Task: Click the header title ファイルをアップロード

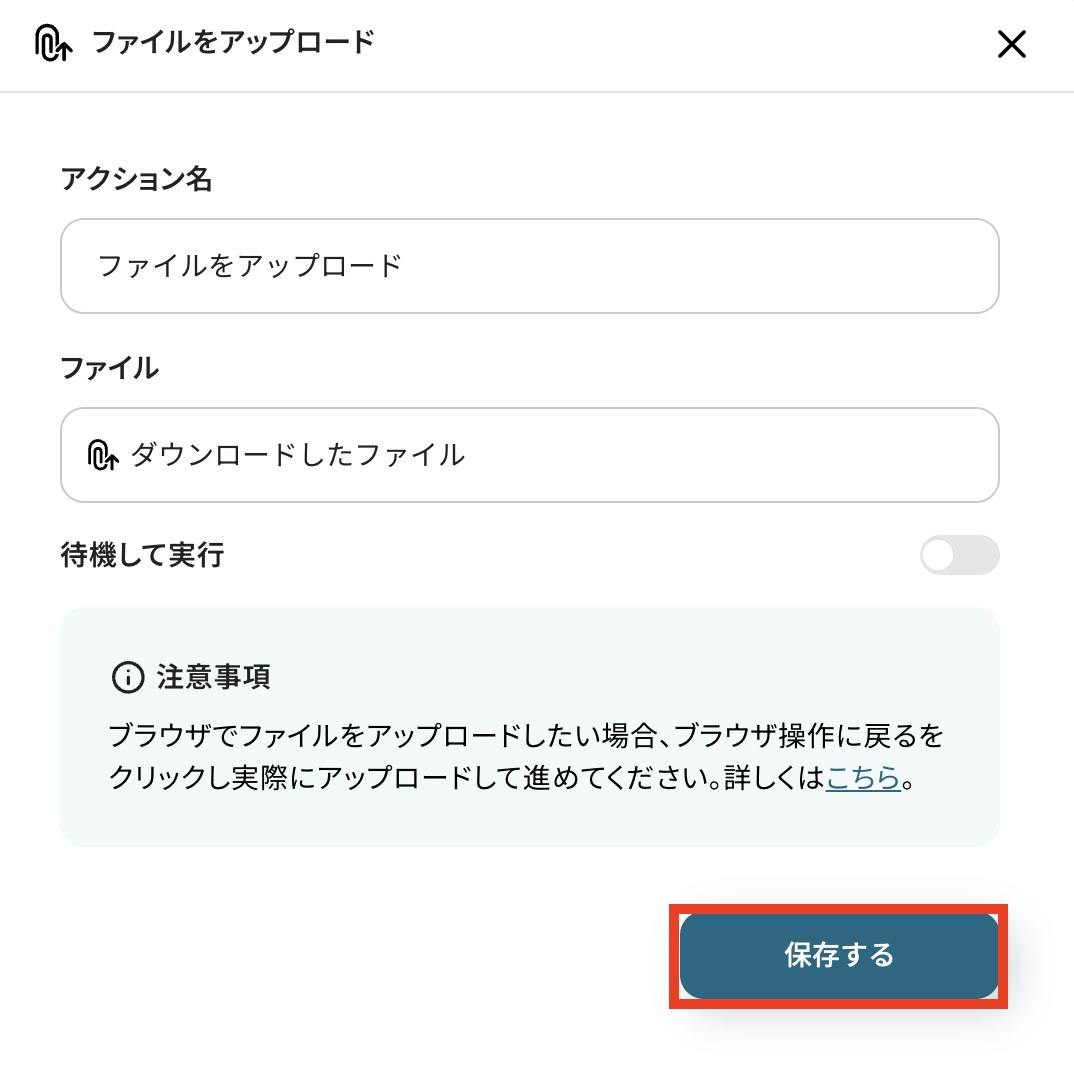Action: (233, 43)
